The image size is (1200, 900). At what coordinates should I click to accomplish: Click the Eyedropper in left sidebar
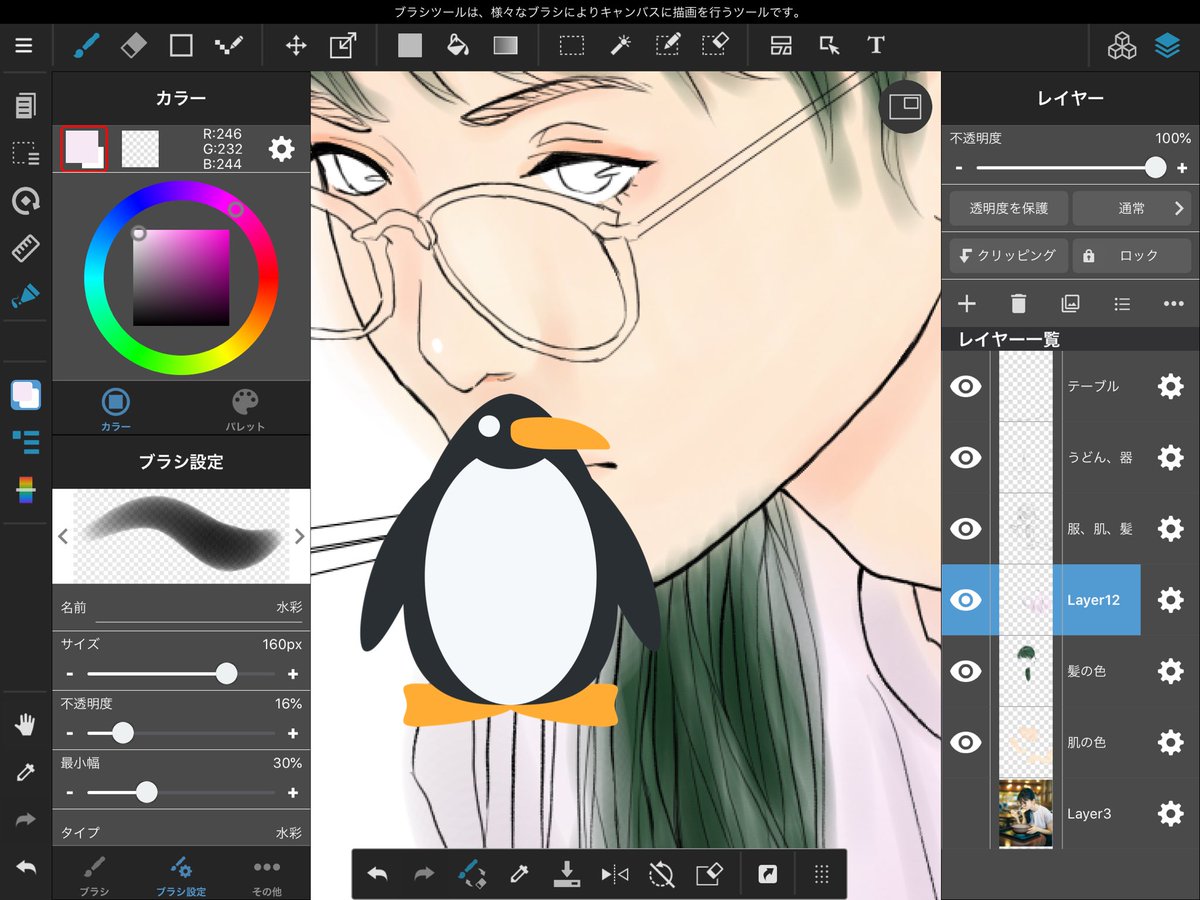(x=25, y=773)
